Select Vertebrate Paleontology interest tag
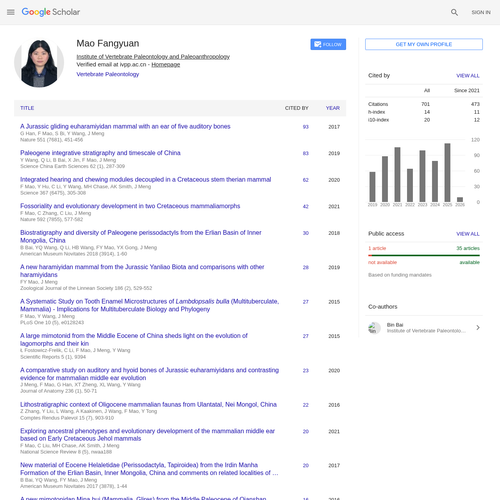 (108, 74)
